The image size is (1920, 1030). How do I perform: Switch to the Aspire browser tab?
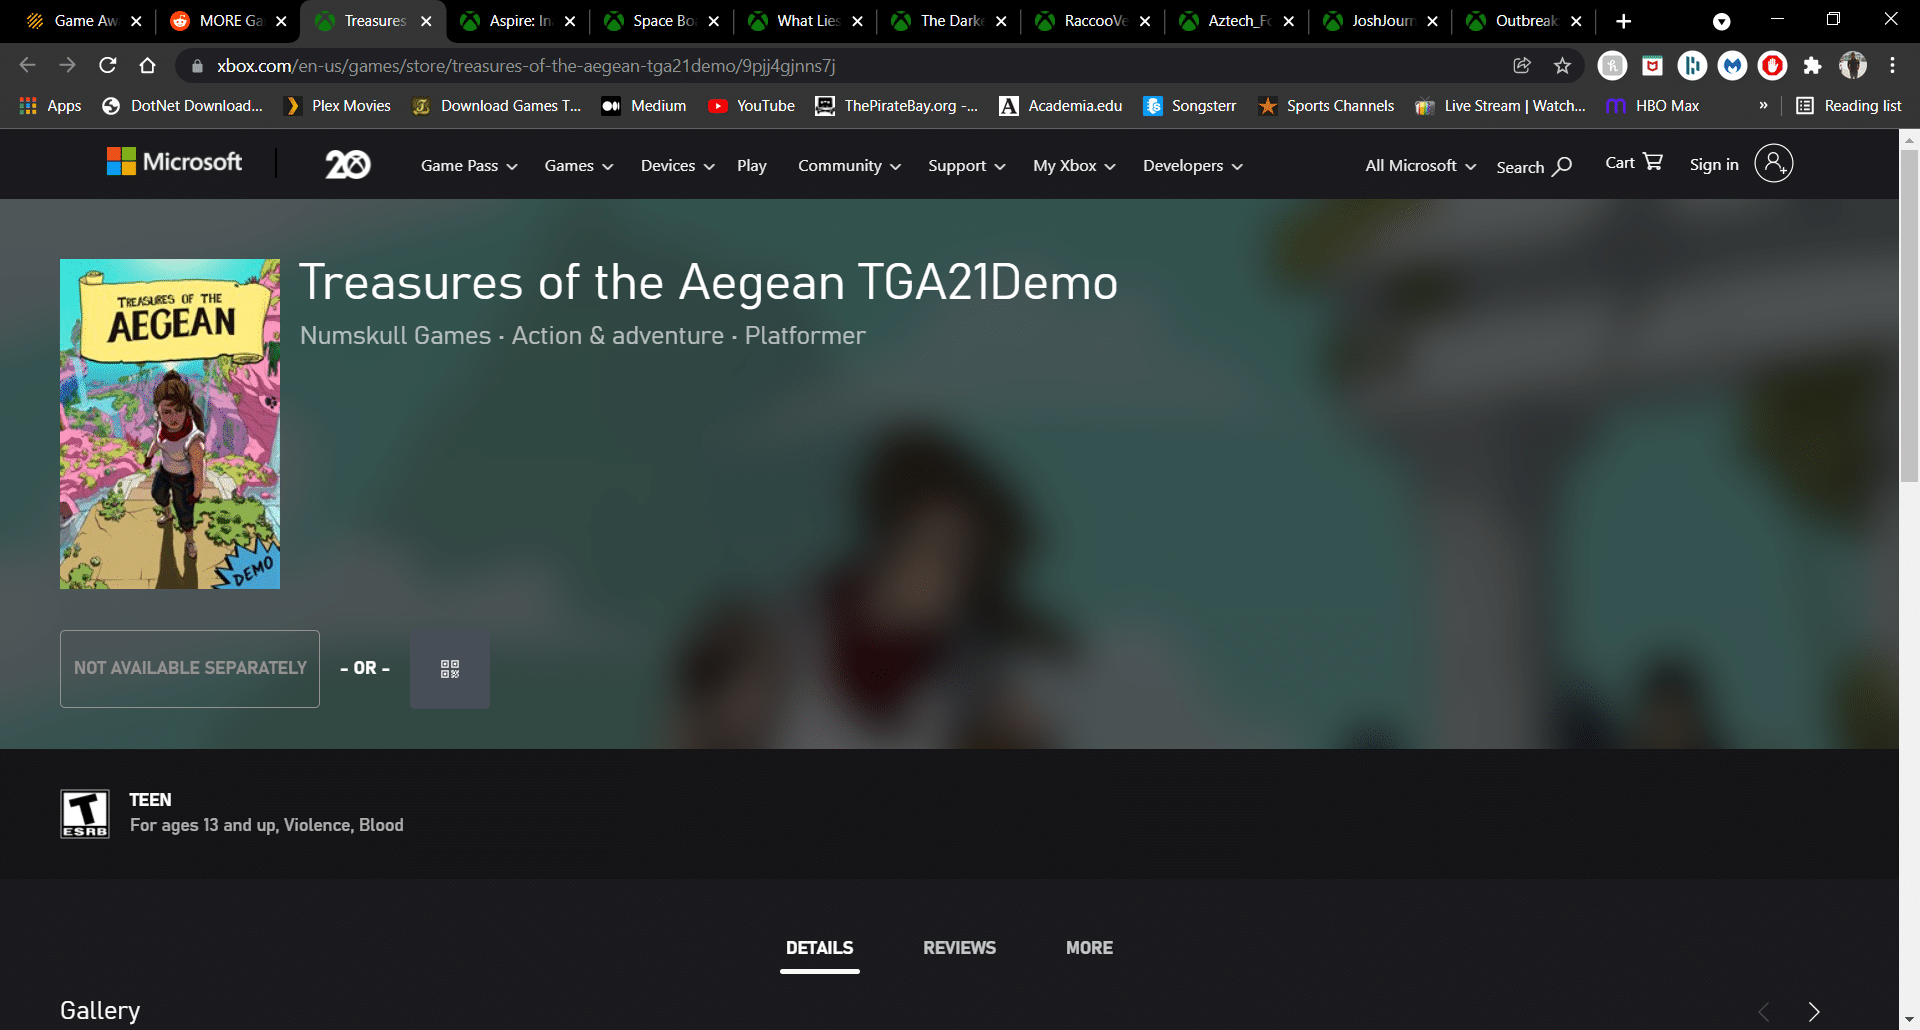point(517,21)
